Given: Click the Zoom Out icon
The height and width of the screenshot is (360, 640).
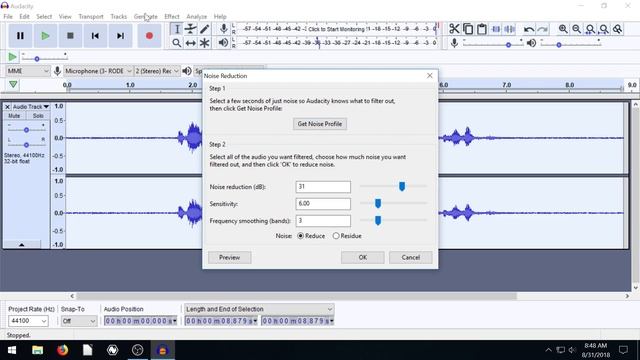Looking at the screenshot, I should (576, 29).
